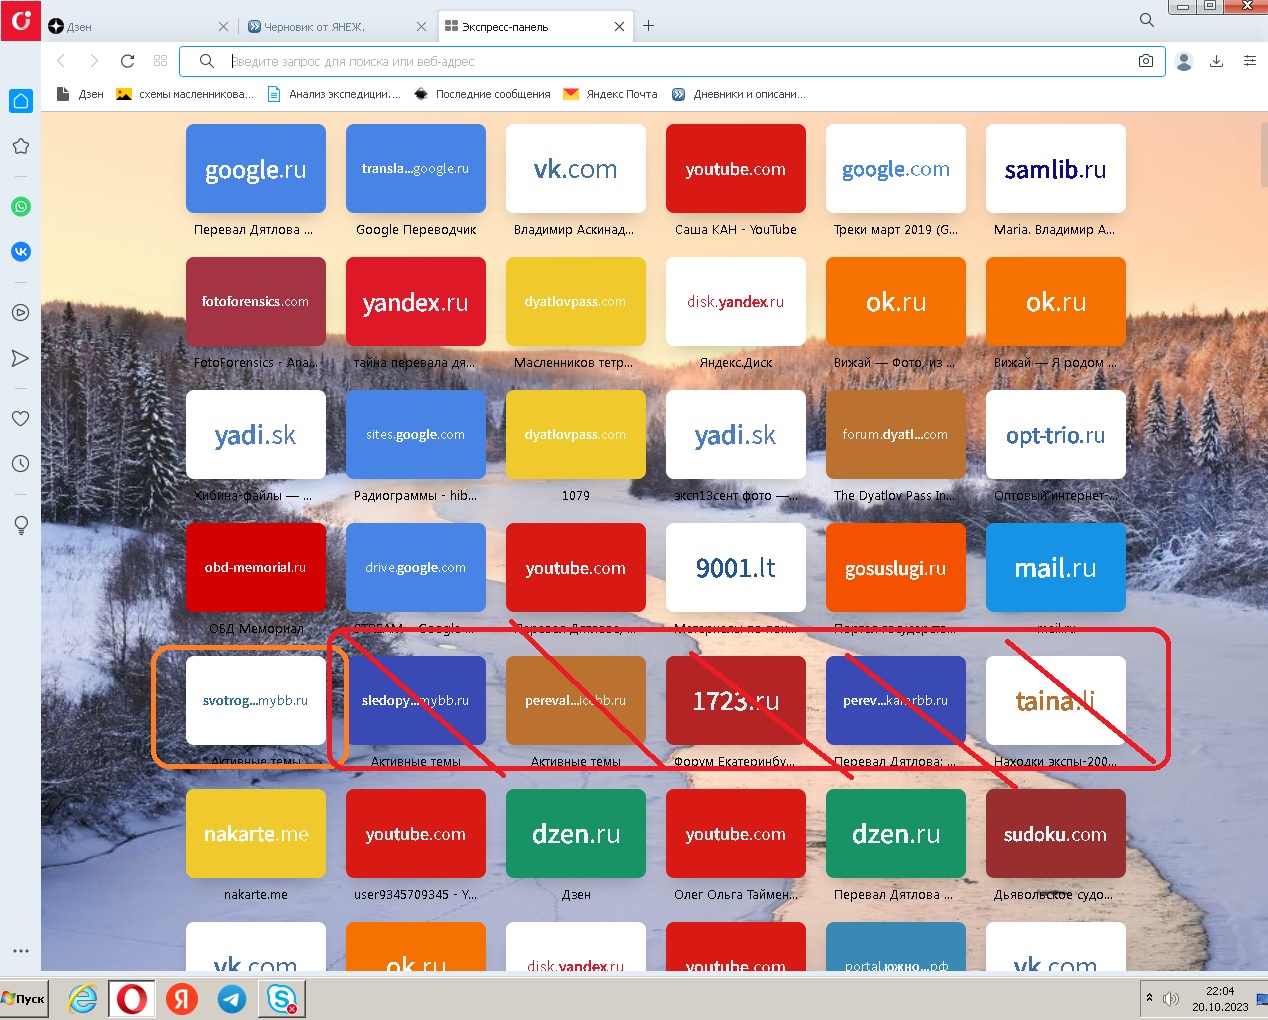The image size is (1268, 1020).
Task: Reload the current page
Action: tap(127, 61)
